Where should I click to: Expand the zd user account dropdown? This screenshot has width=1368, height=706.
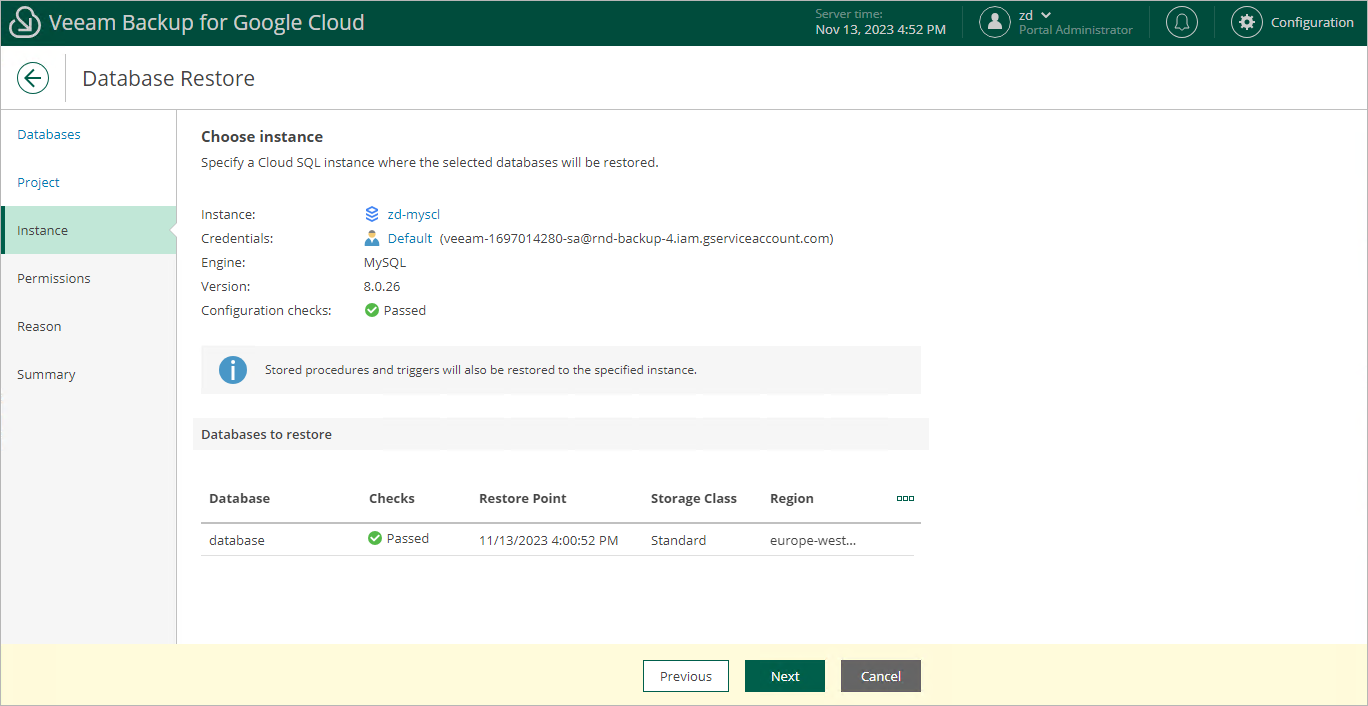coord(1046,15)
